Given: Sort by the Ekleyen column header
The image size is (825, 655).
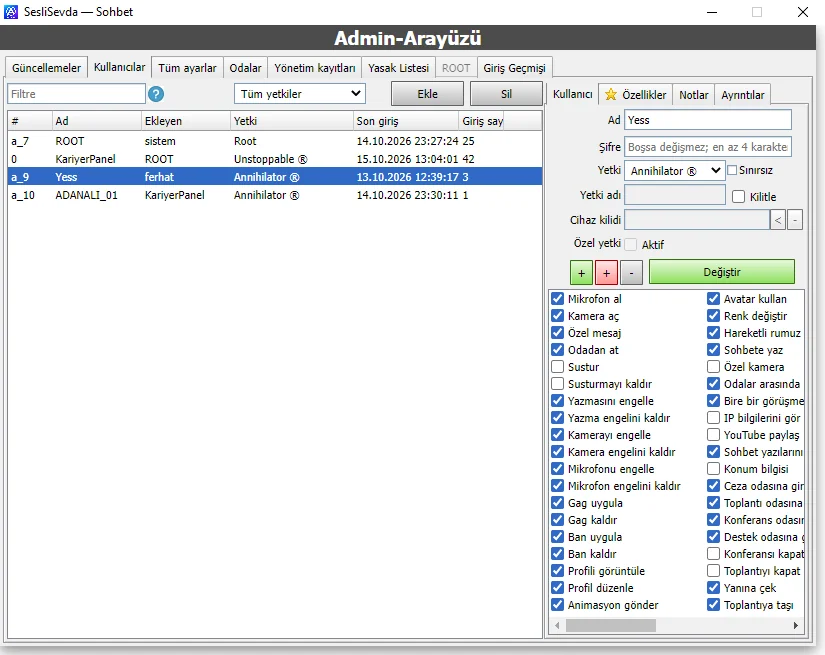Looking at the screenshot, I should (x=186, y=121).
